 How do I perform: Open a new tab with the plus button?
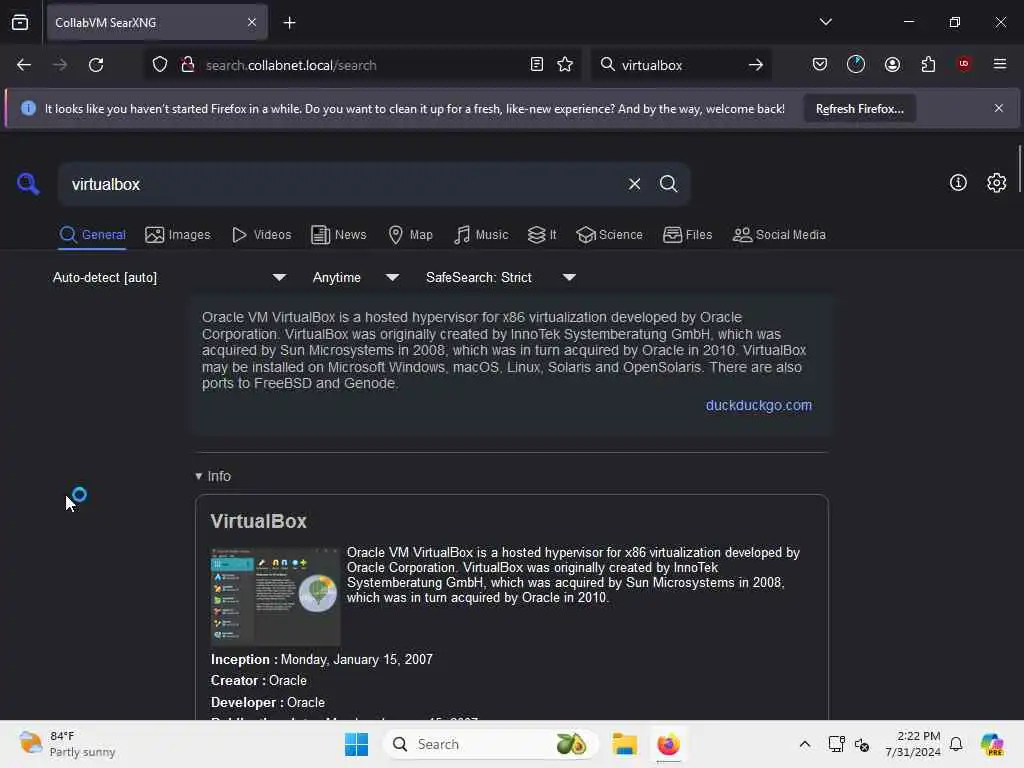point(289,23)
